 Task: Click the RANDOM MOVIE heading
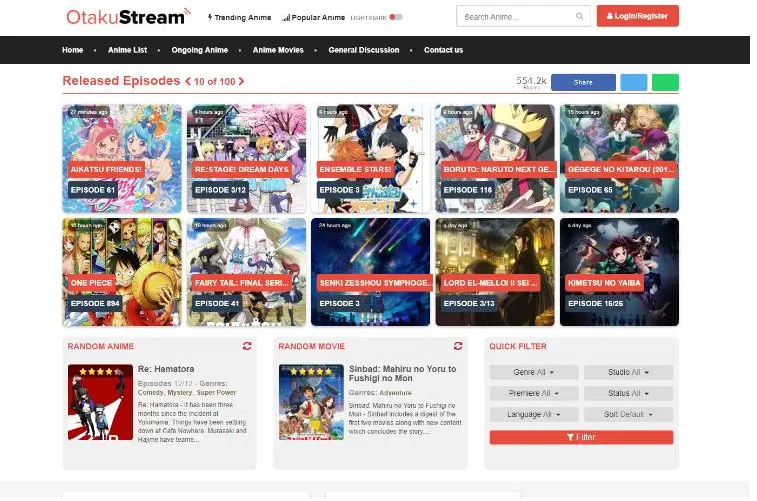coord(311,346)
